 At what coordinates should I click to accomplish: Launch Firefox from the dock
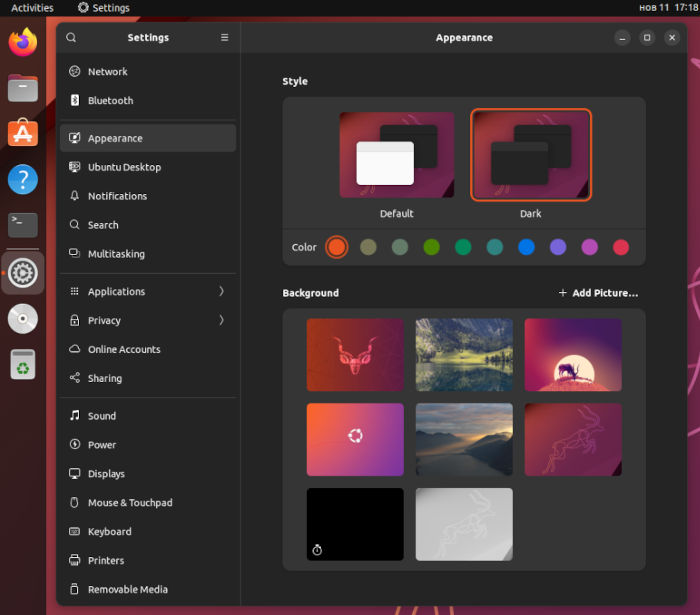(x=23, y=42)
